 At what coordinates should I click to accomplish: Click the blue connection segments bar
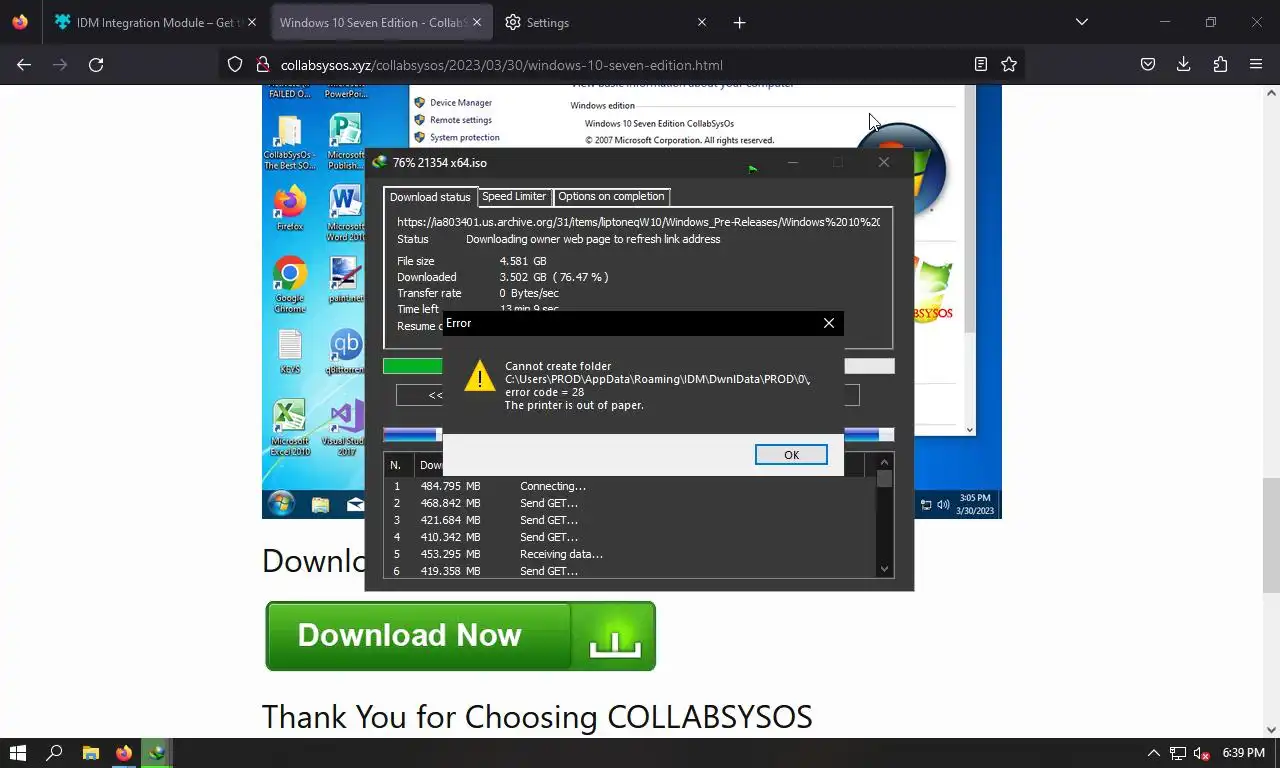point(411,434)
